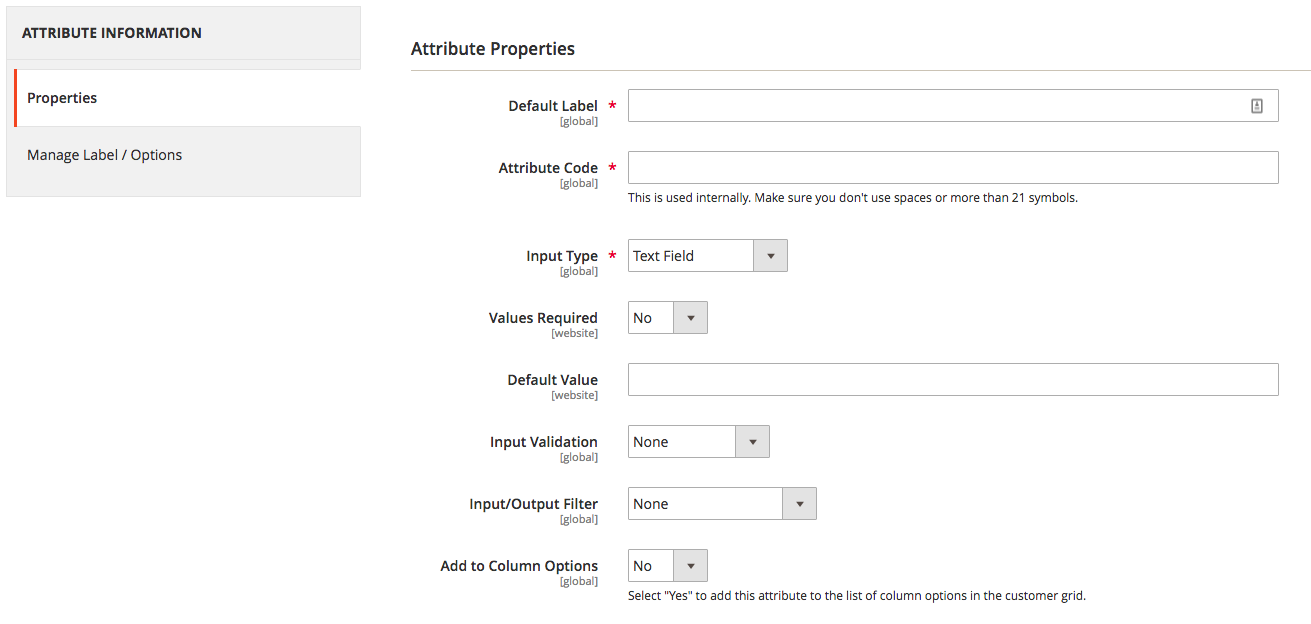The height and width of the screenshot is (624, 1311).
Task: Focus the Default Label text input box
Action: (935, 106)
